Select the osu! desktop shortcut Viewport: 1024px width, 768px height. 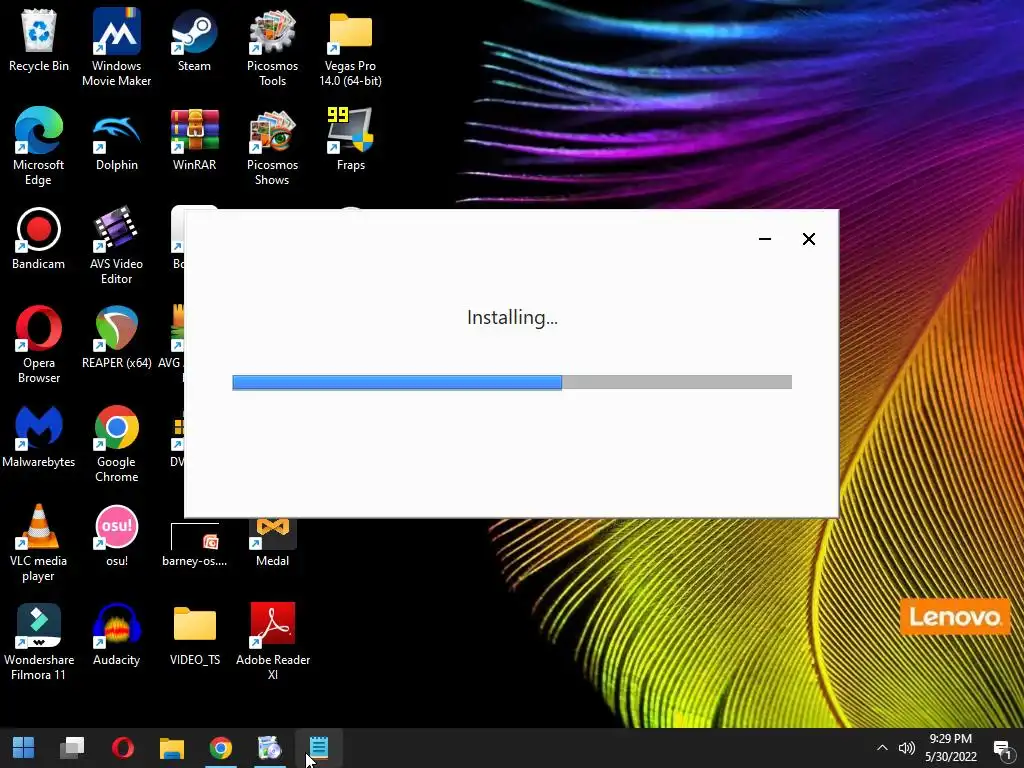[x=116, y=536]
